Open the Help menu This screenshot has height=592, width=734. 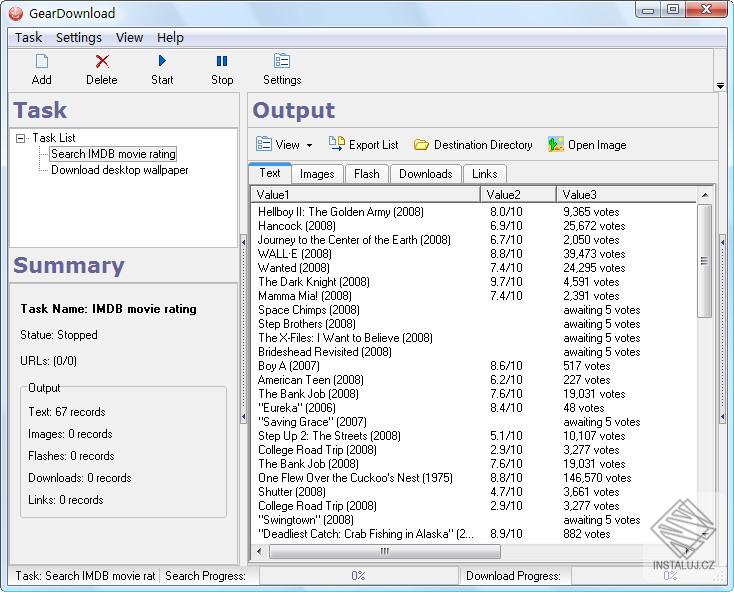[170, 37]
